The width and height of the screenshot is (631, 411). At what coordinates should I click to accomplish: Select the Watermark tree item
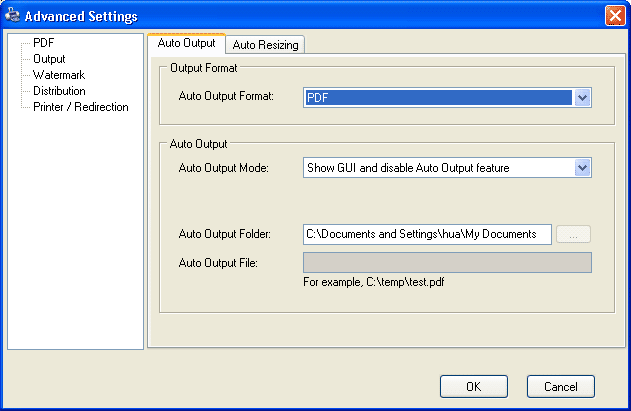point(59,75)
